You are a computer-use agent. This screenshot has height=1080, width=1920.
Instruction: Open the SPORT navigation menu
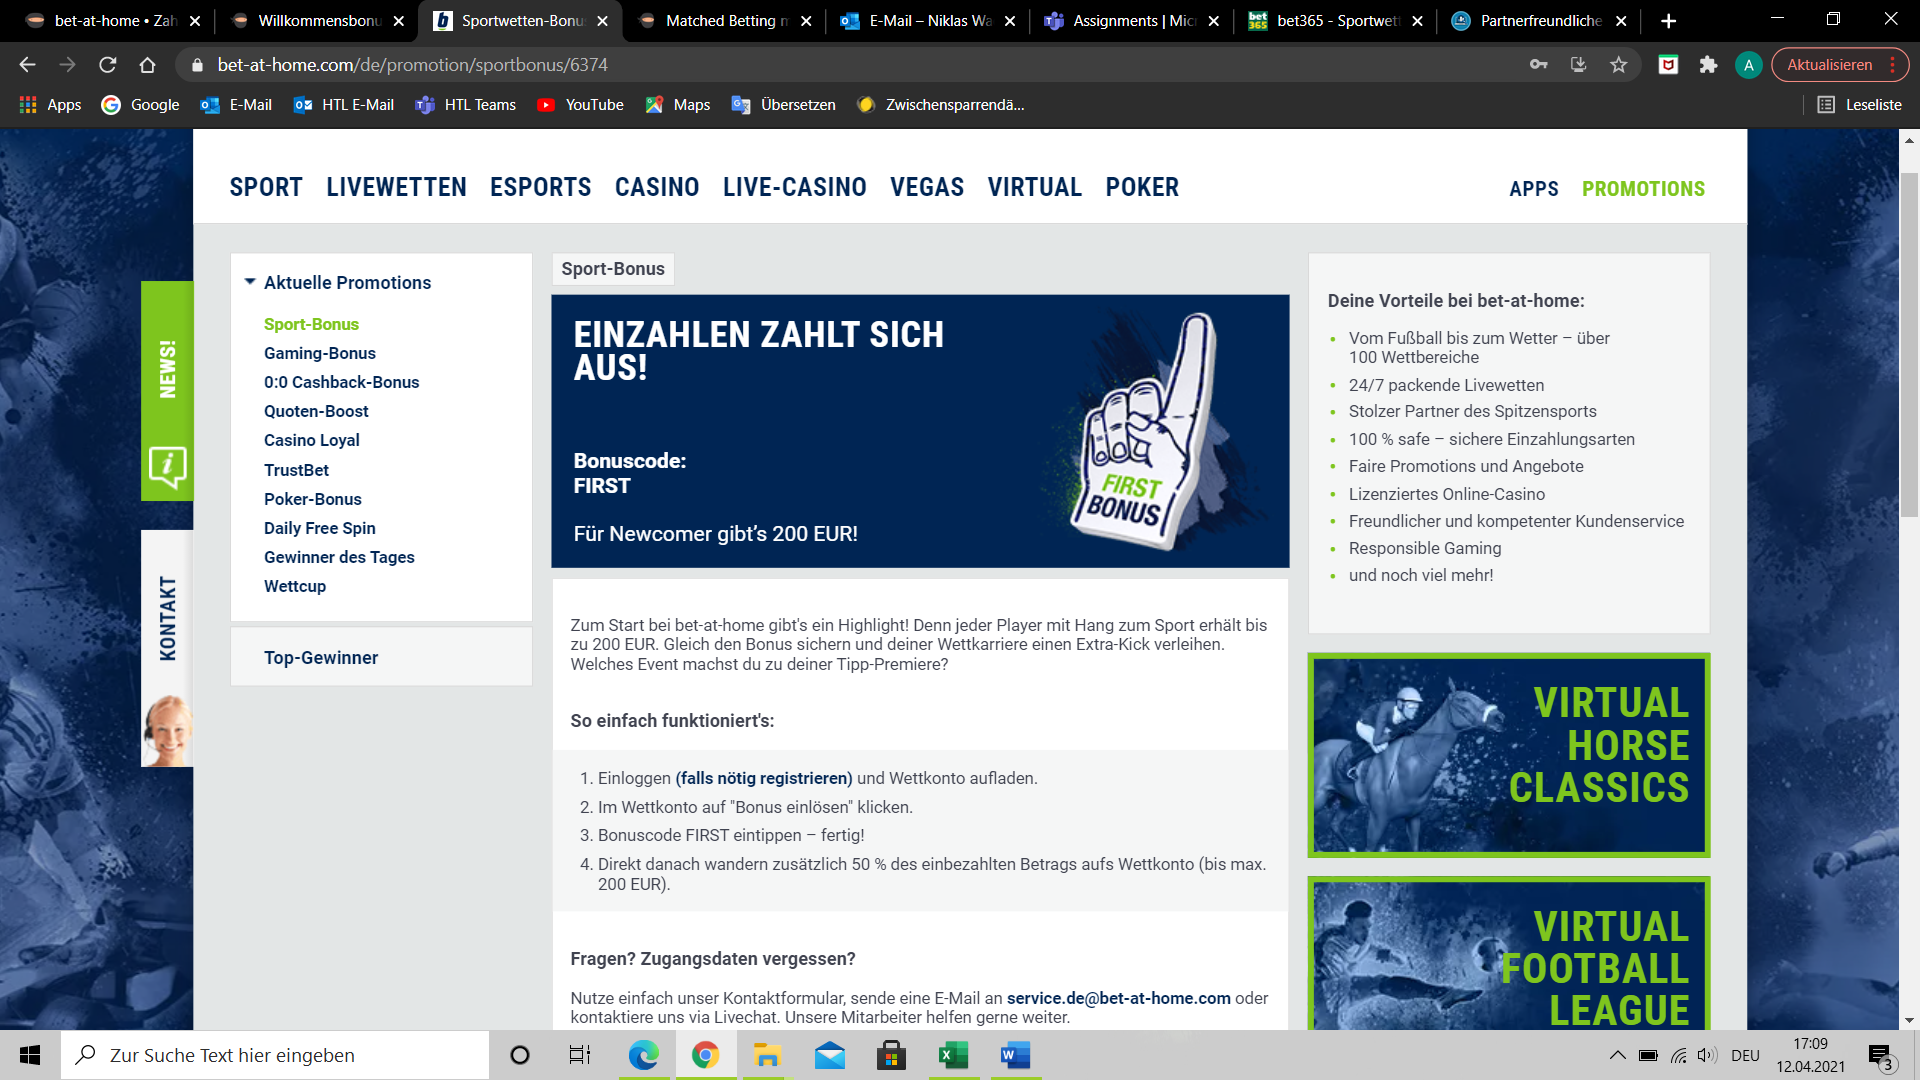266,187
